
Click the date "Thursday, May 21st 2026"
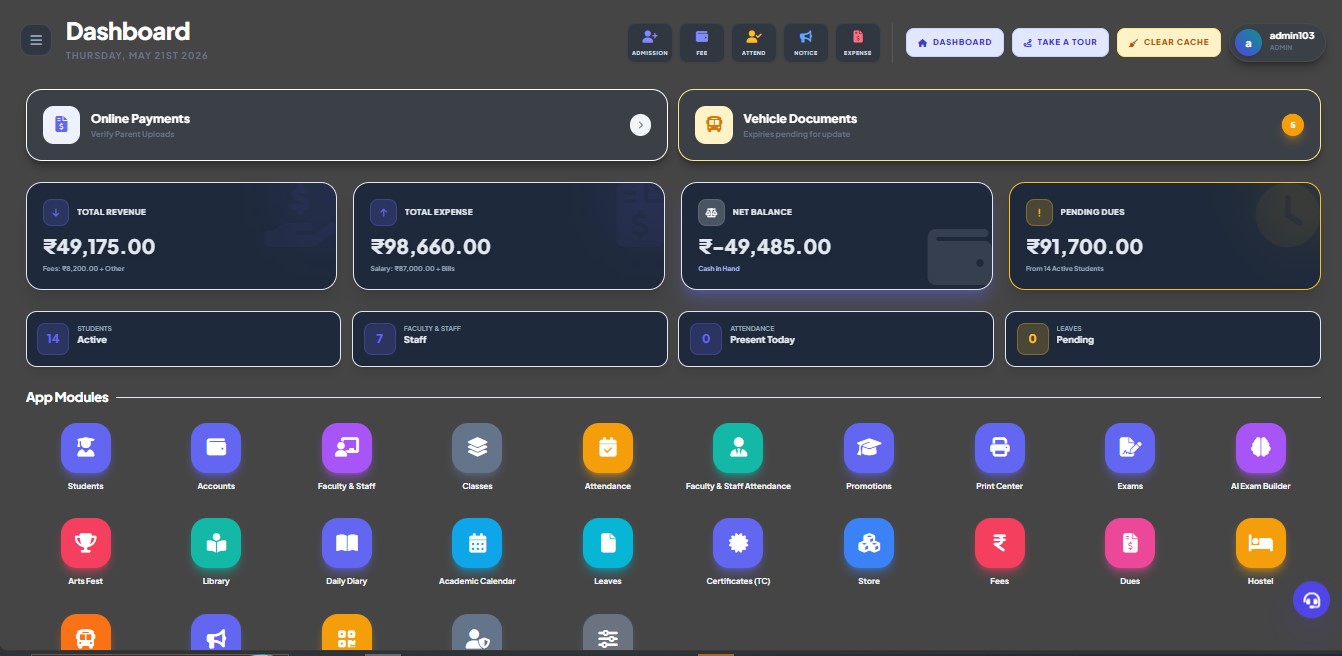point(137,56)
